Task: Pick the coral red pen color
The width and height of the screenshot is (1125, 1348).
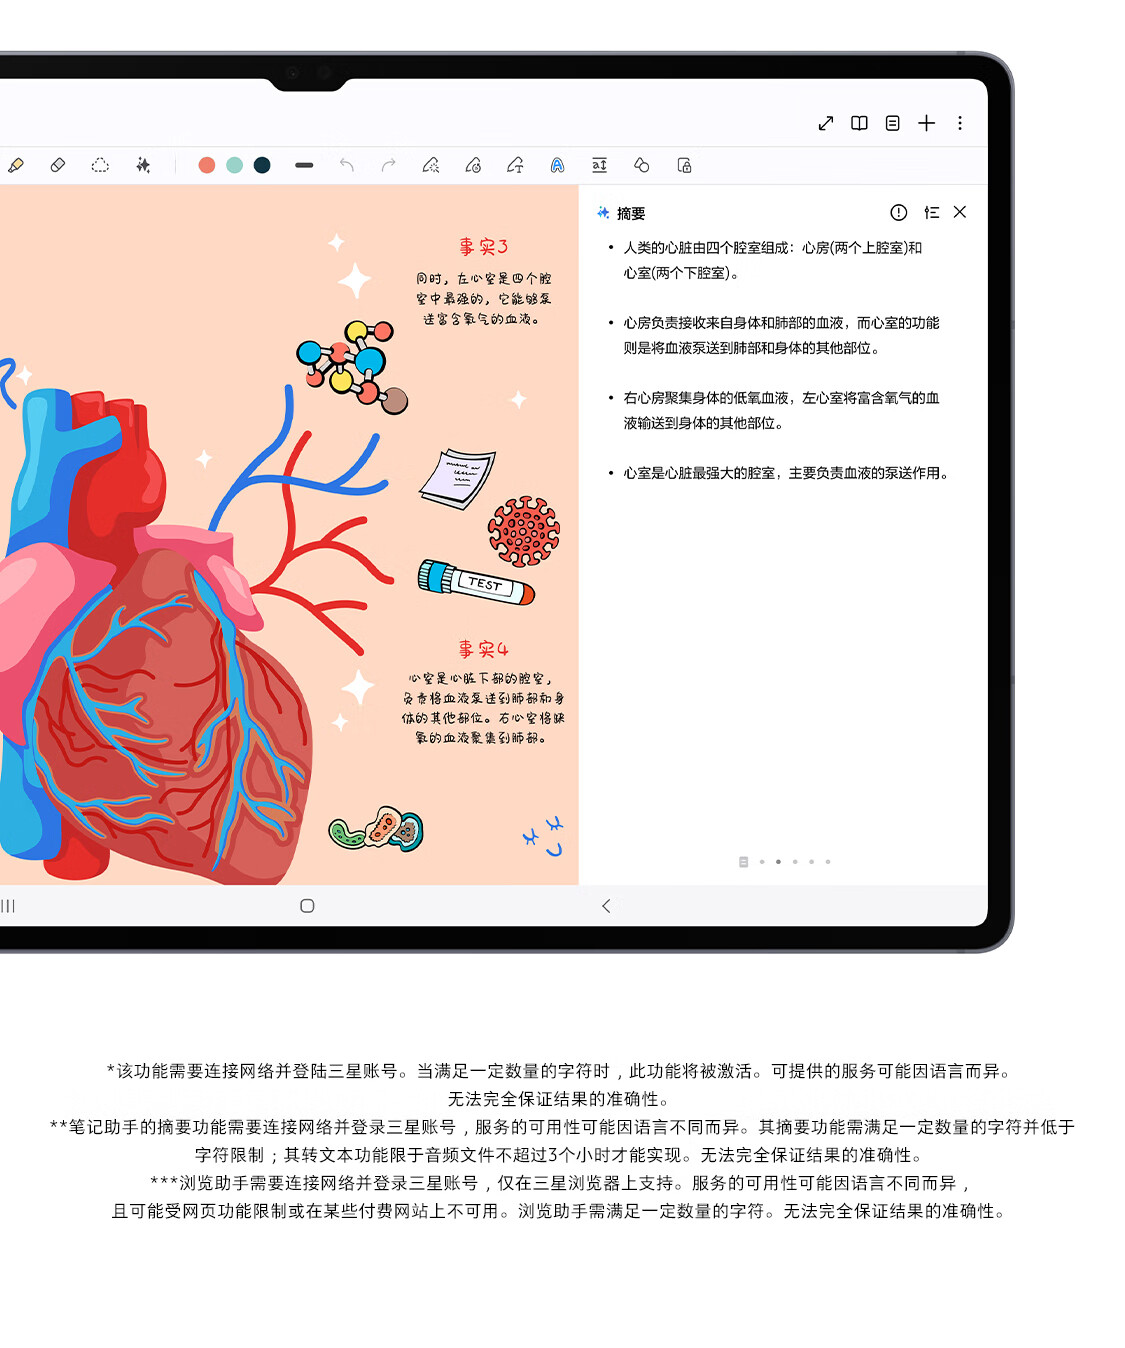Action: pos(207,165)
